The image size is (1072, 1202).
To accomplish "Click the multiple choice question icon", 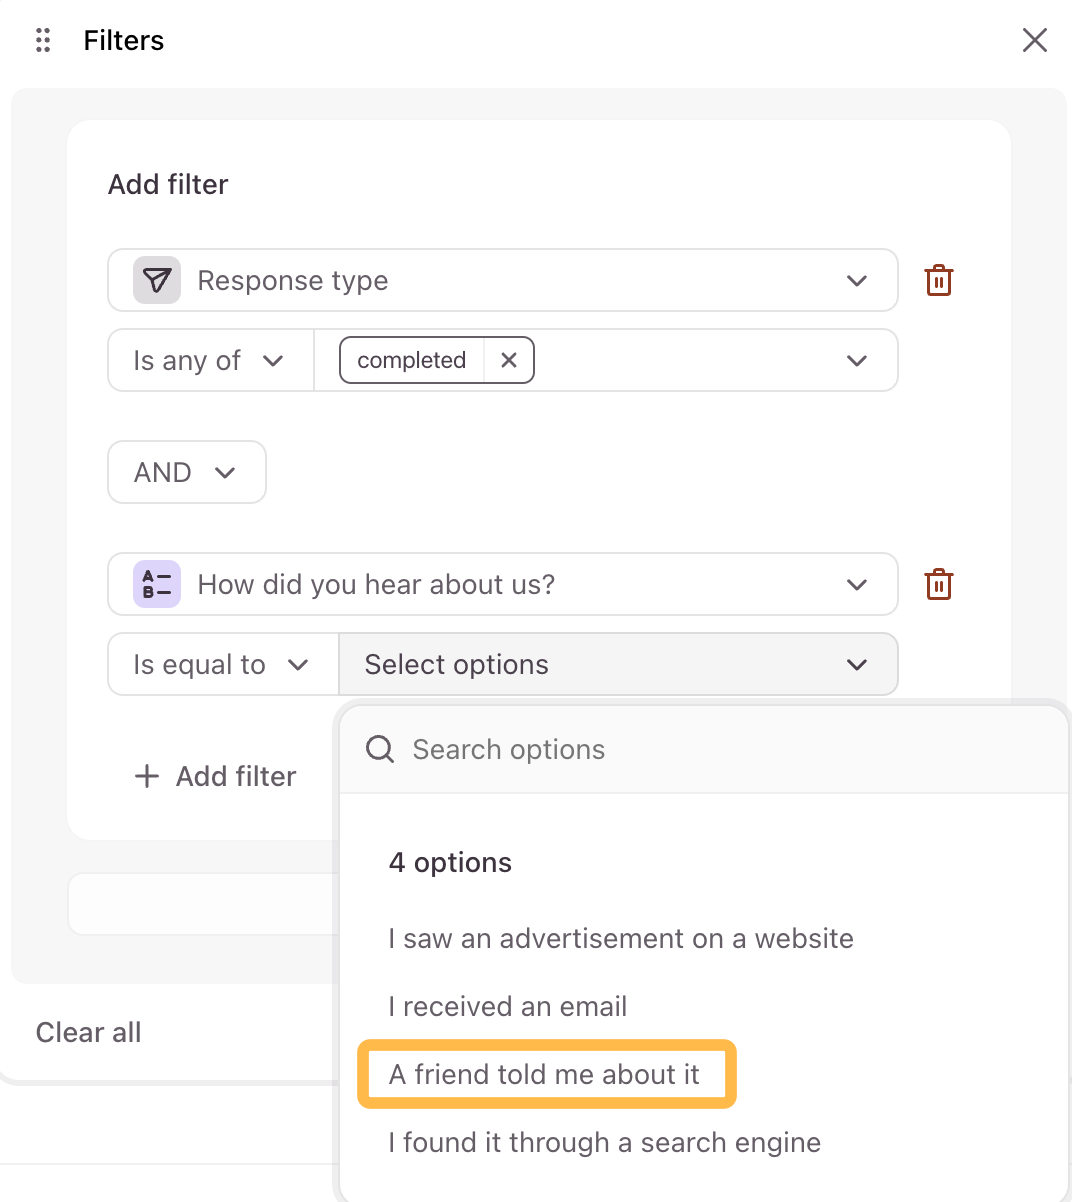I will 157,584.
